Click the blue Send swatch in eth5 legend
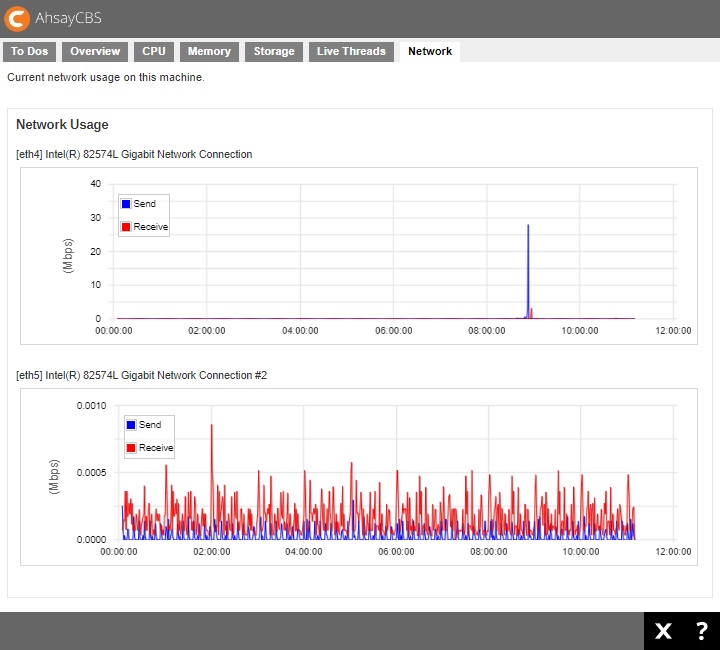Screen dimensions: 720x650 click(x=131, y=425)
